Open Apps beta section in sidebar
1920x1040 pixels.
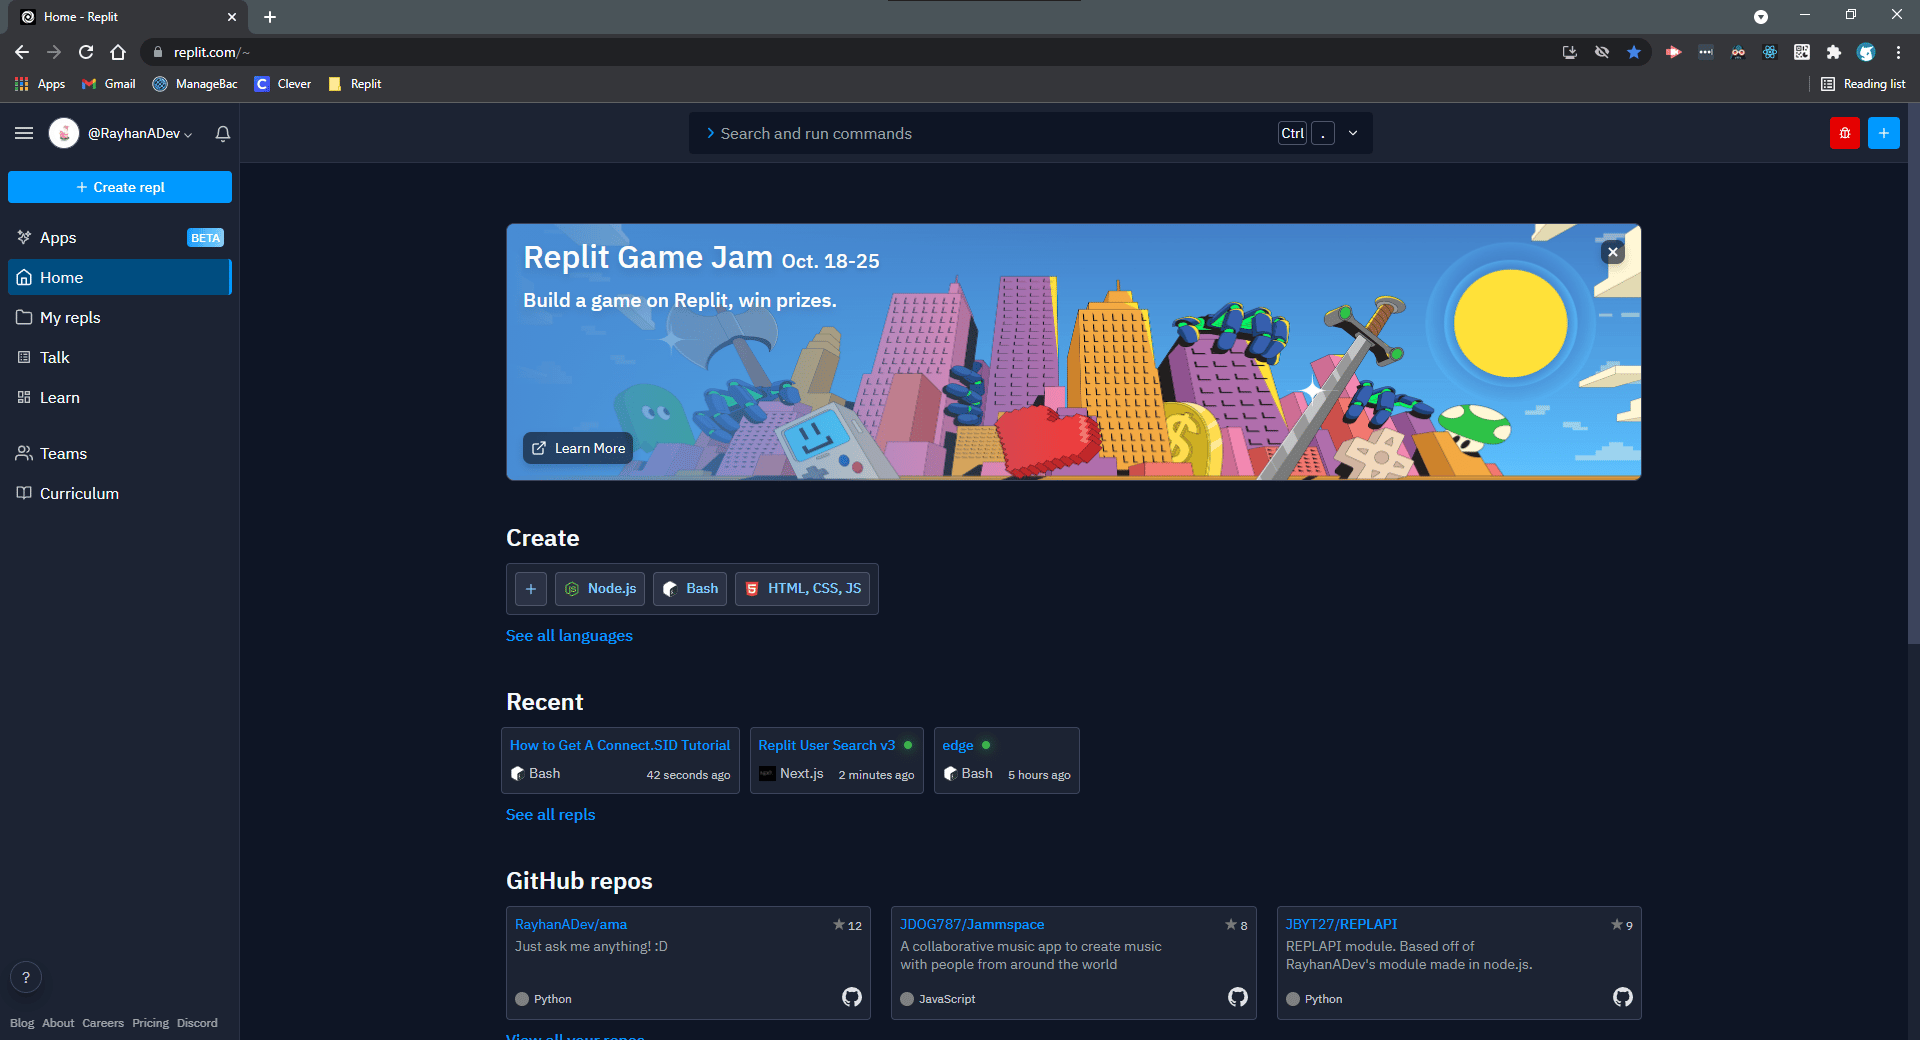click(x=120, y=237)
